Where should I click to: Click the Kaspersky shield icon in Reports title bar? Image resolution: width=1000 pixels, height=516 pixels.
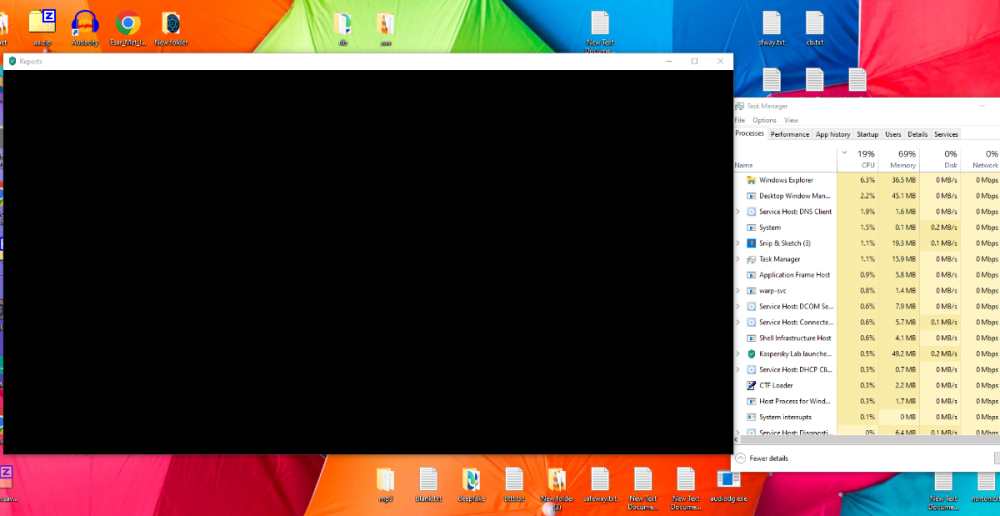click(12, 61)
